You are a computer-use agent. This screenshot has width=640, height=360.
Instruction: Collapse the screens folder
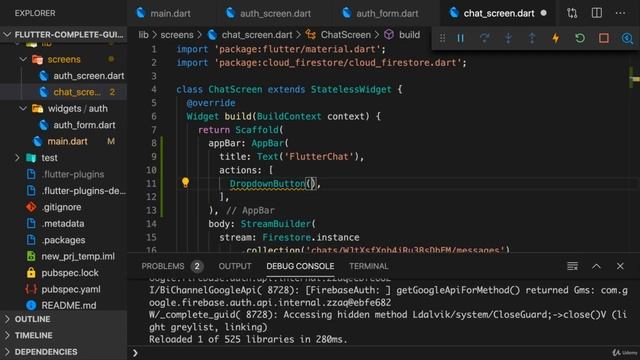pyautogui.click(x=64, y=60)
